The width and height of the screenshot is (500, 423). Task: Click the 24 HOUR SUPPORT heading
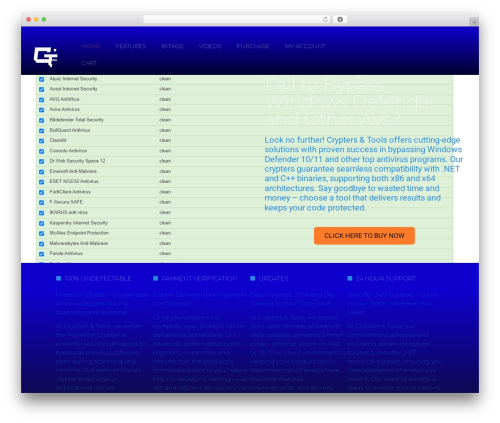click(x=386, y=278)
